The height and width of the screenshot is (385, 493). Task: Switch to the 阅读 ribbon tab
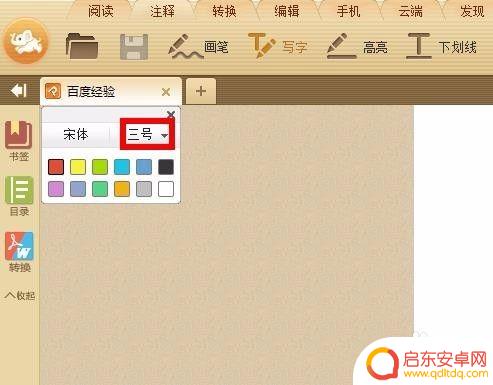point(101,11)
